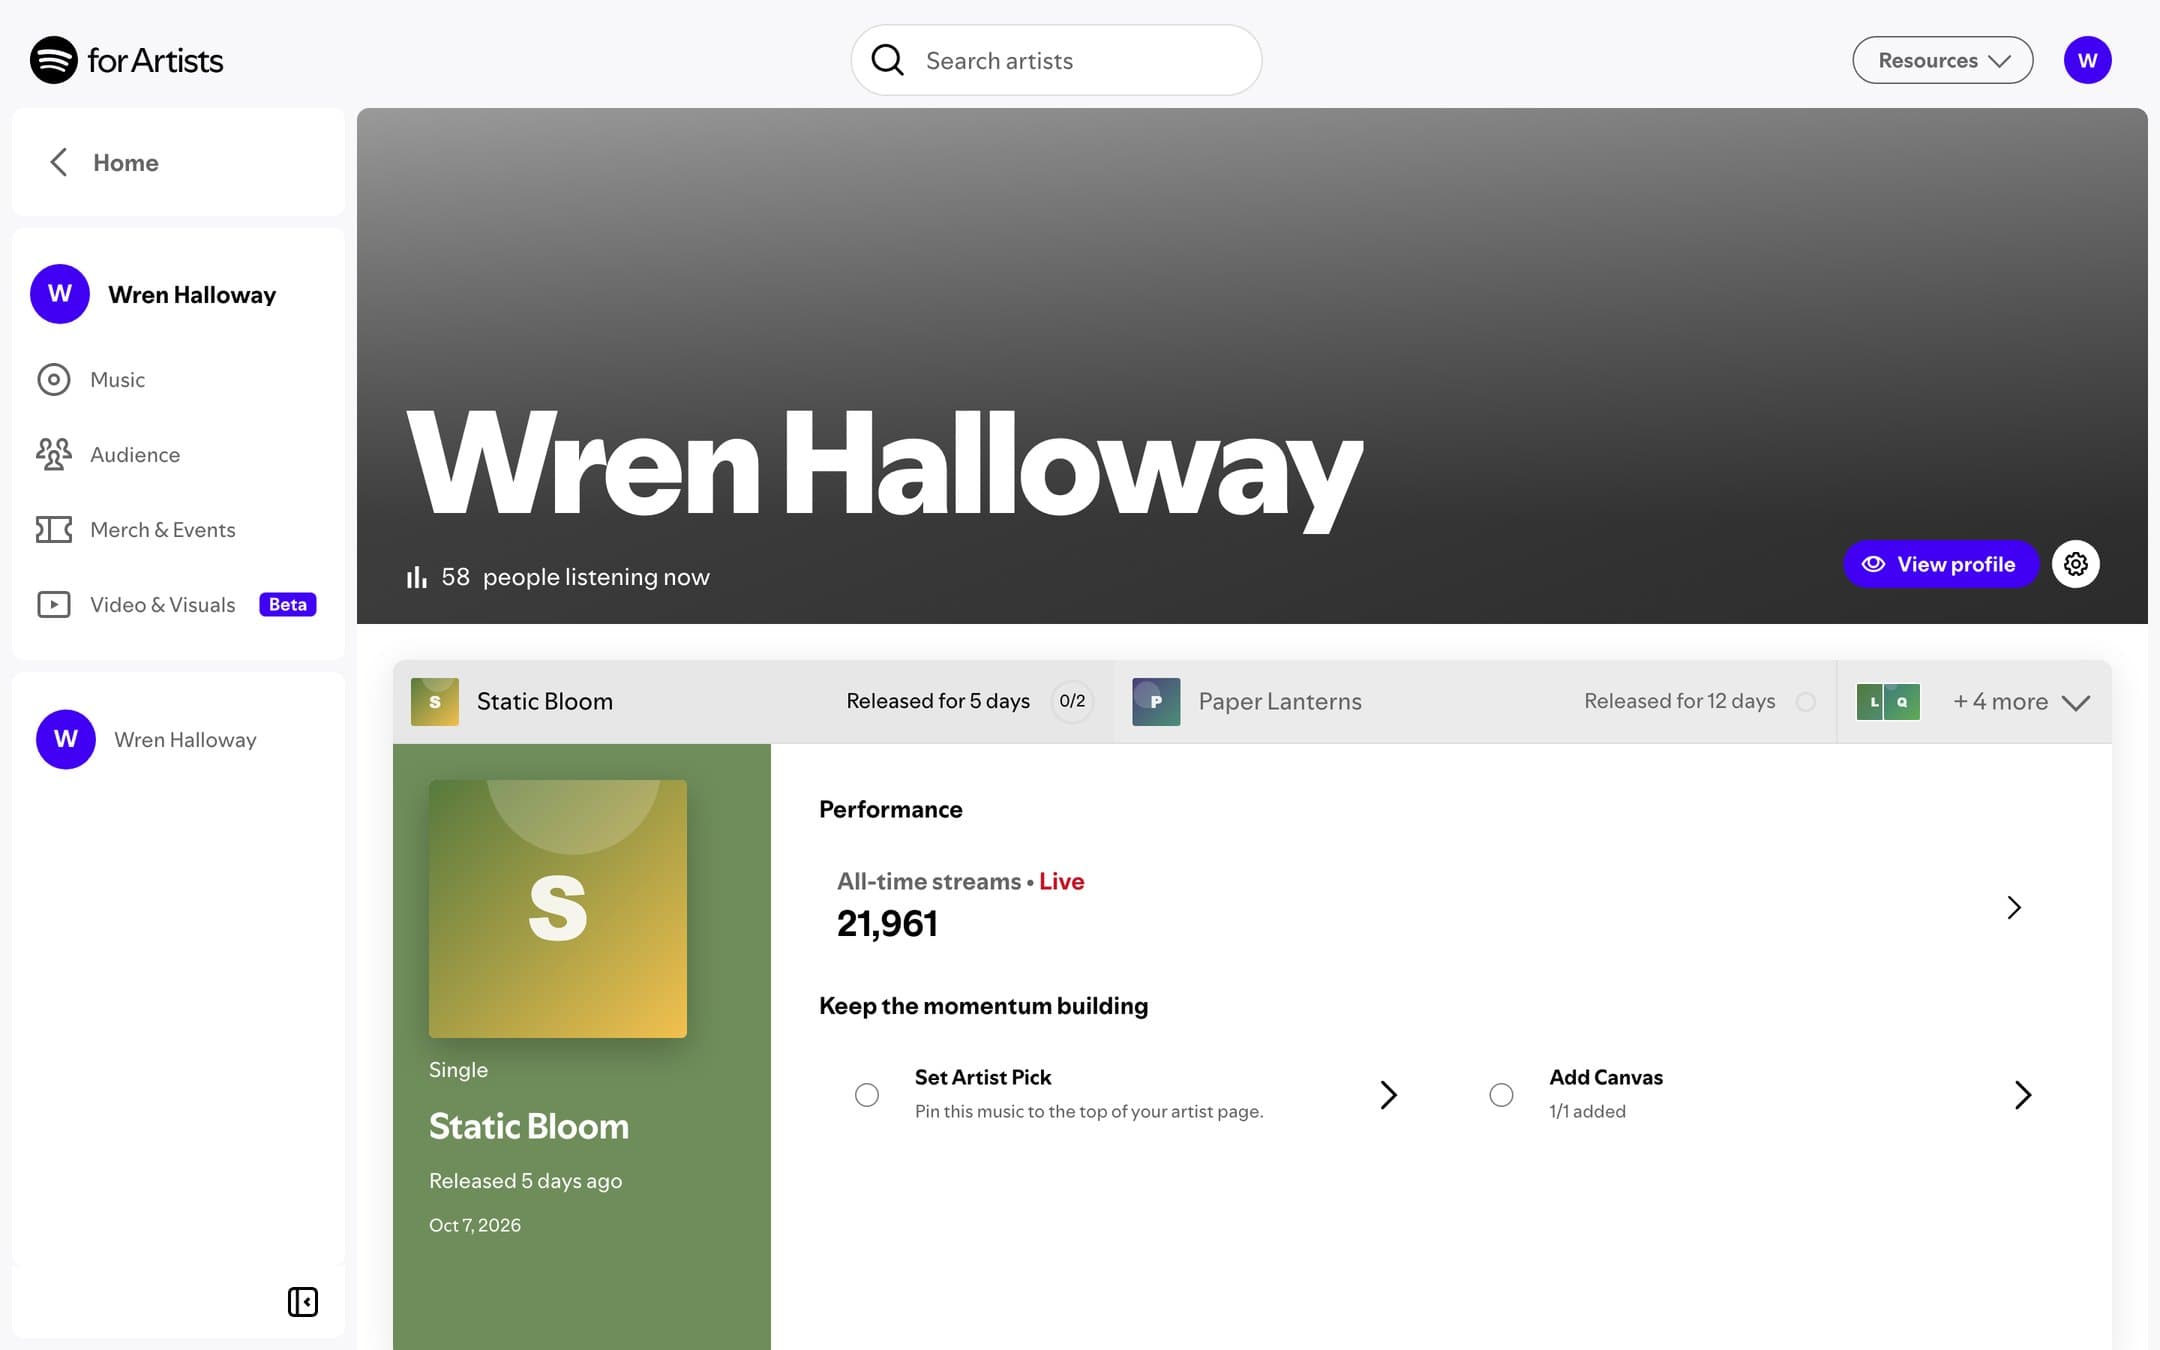Select the Static Bloom release tab
This screenshot has width=2160, height=1350.
[753, 701]
